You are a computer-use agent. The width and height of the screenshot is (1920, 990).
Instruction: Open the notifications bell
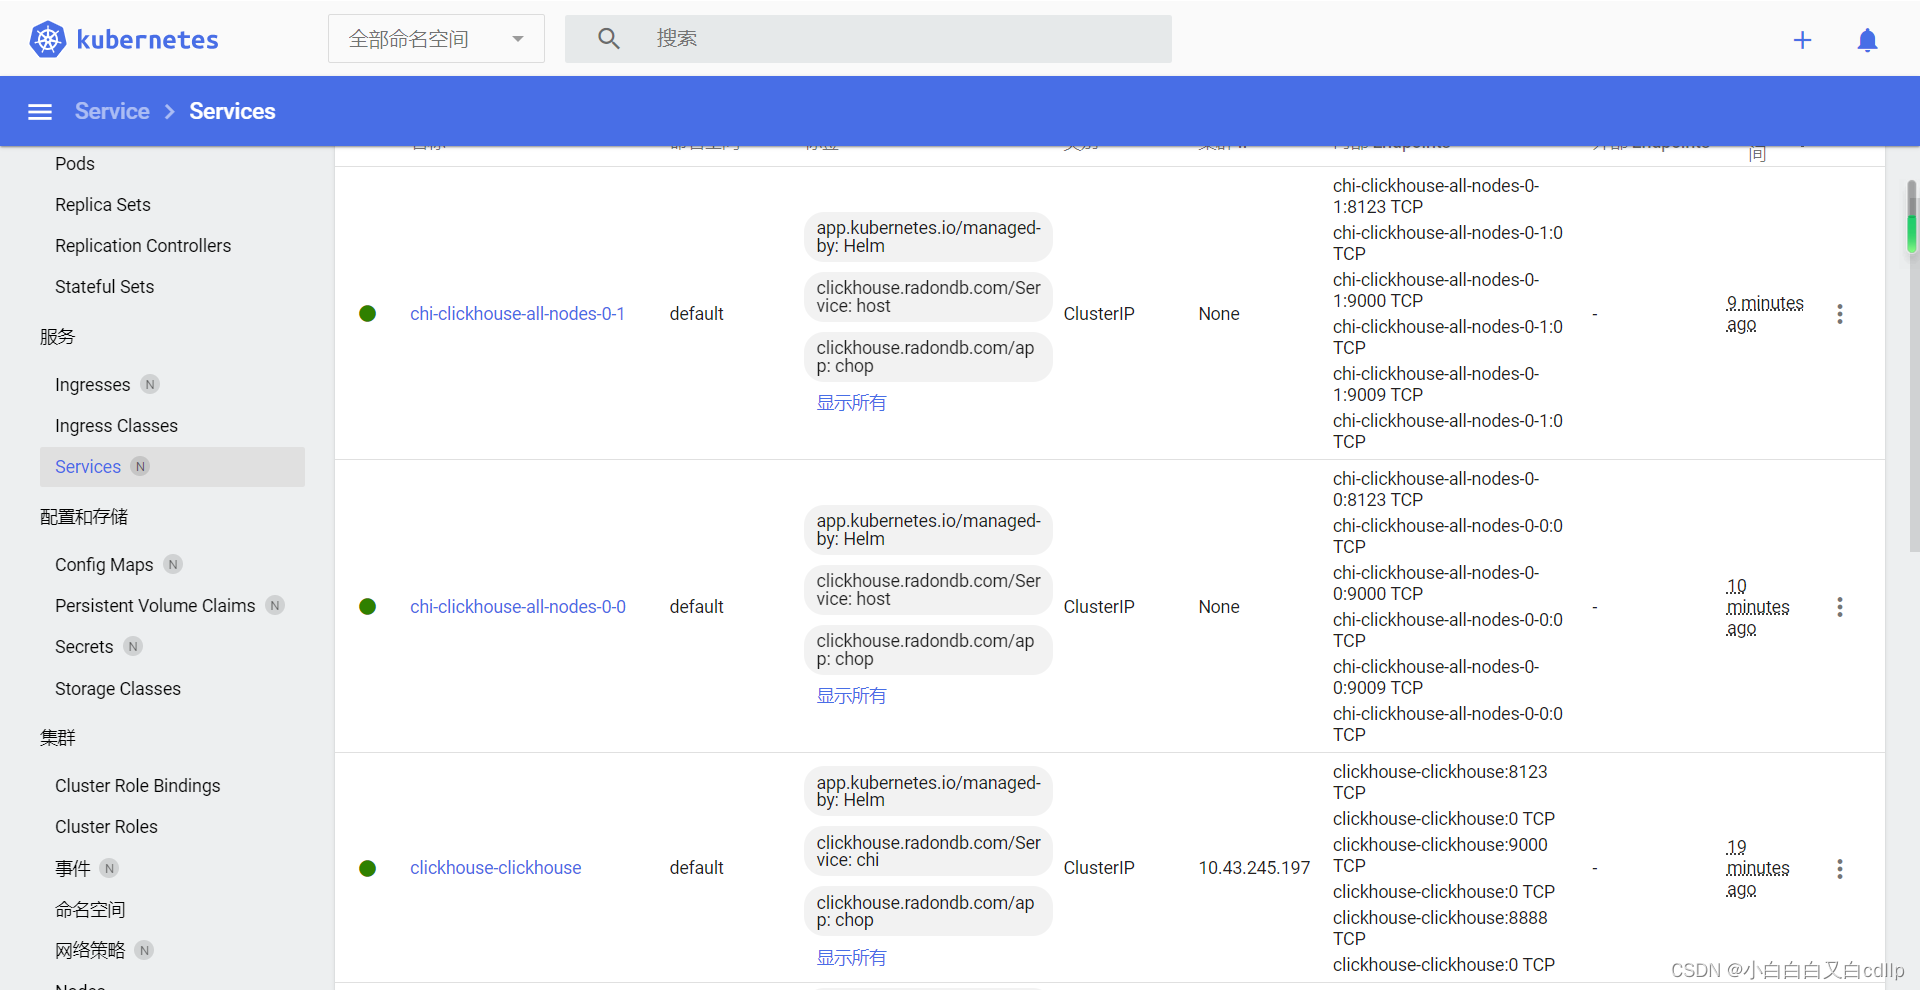(1867, 40)
